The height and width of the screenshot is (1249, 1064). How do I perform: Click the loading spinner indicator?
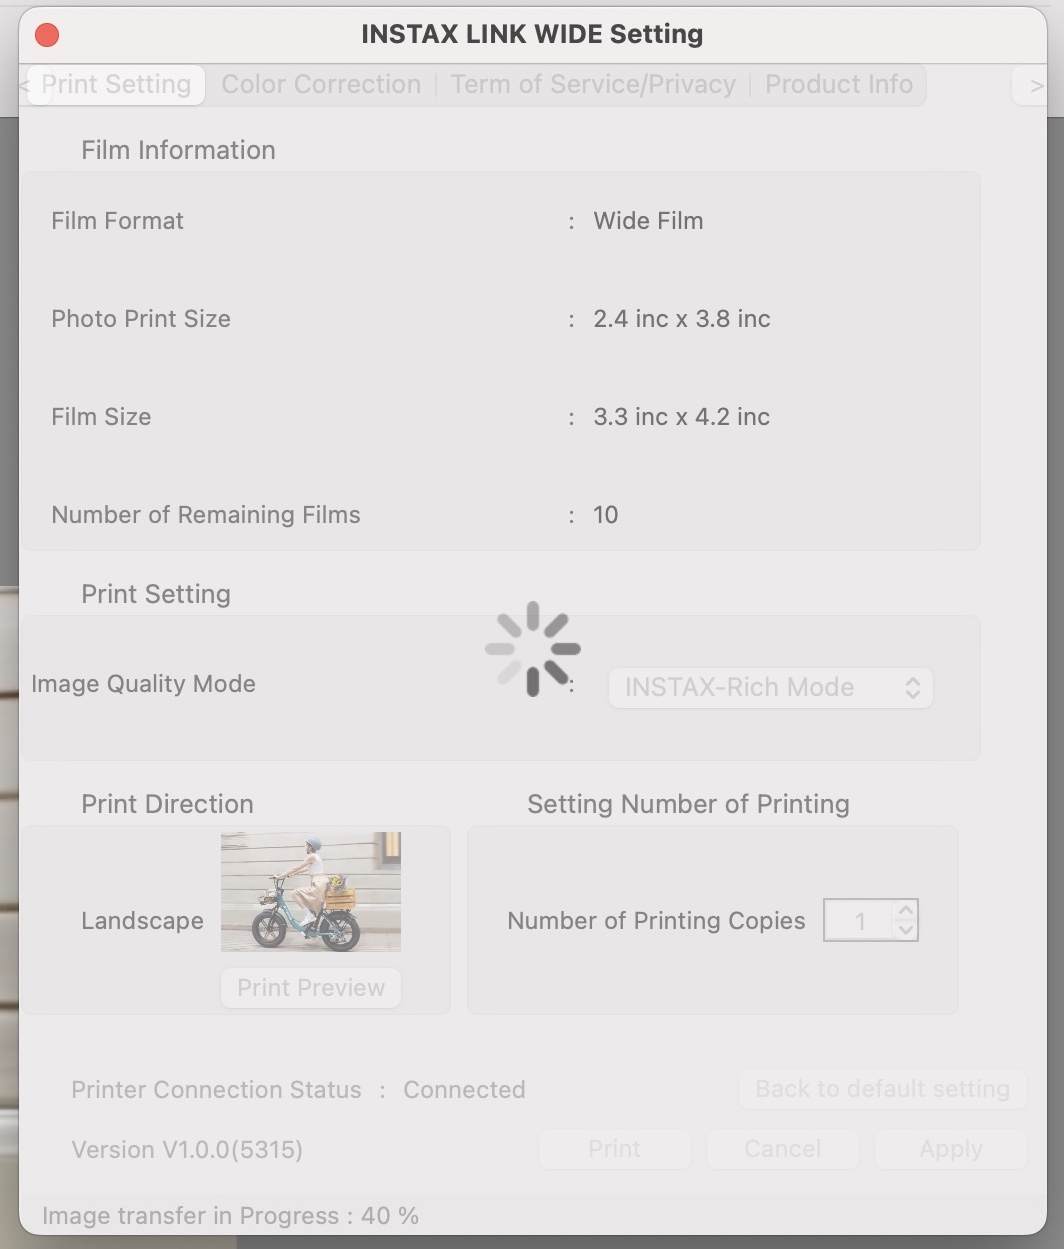(533, 649)
